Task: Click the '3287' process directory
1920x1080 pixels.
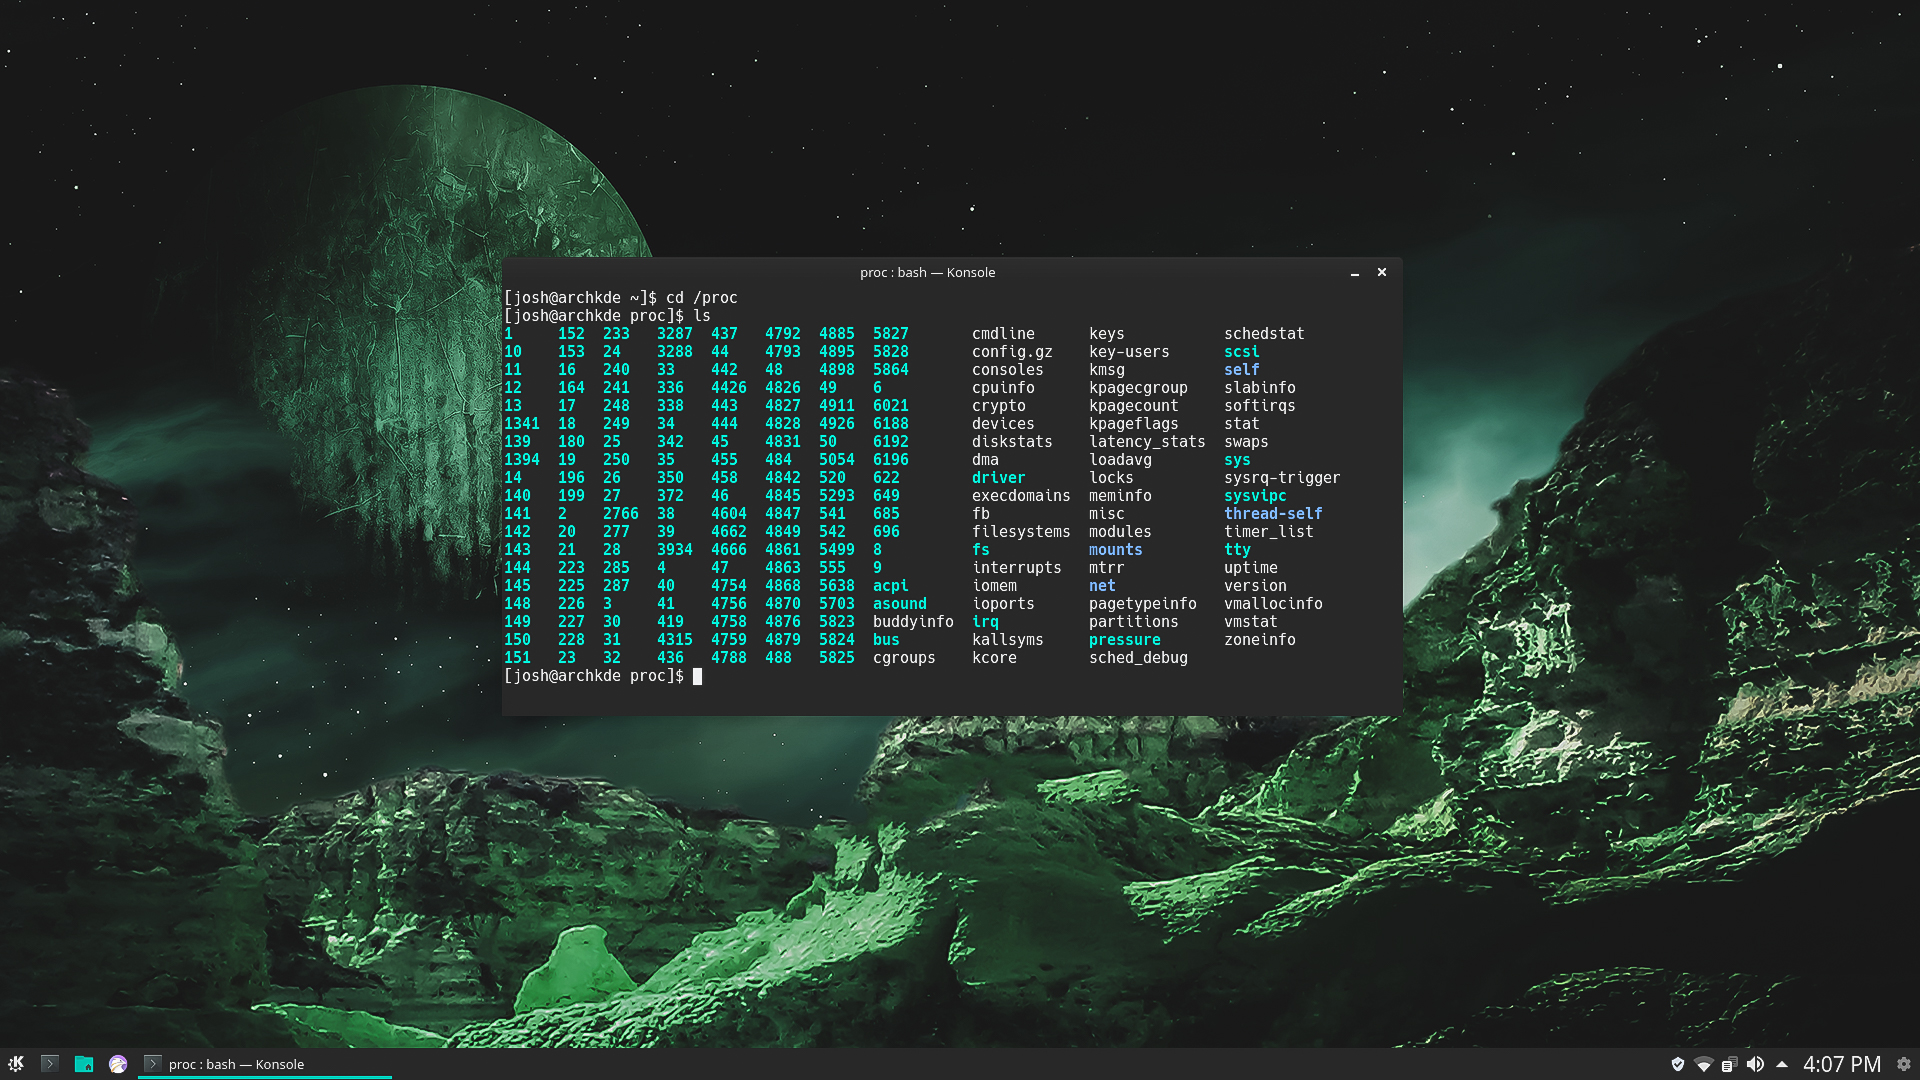Action: click(674, 334)
